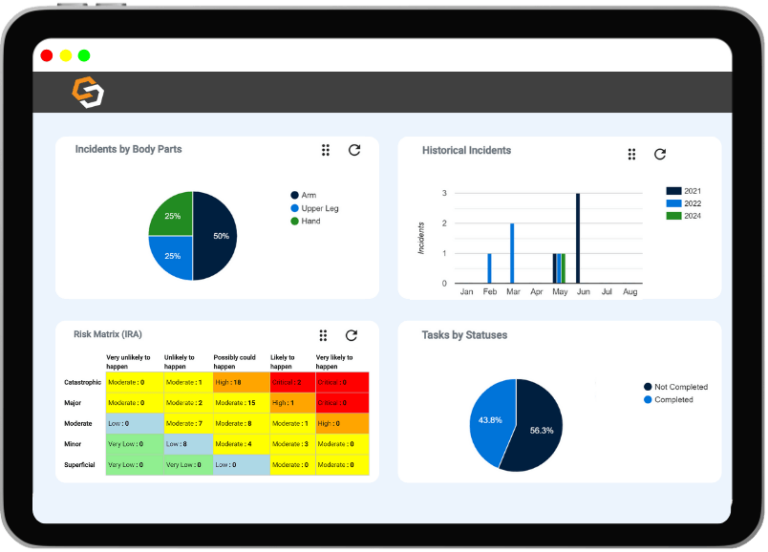Click the orange hexagon logo in header
This screenshot has height=552, width=768.
pos(87,91)
